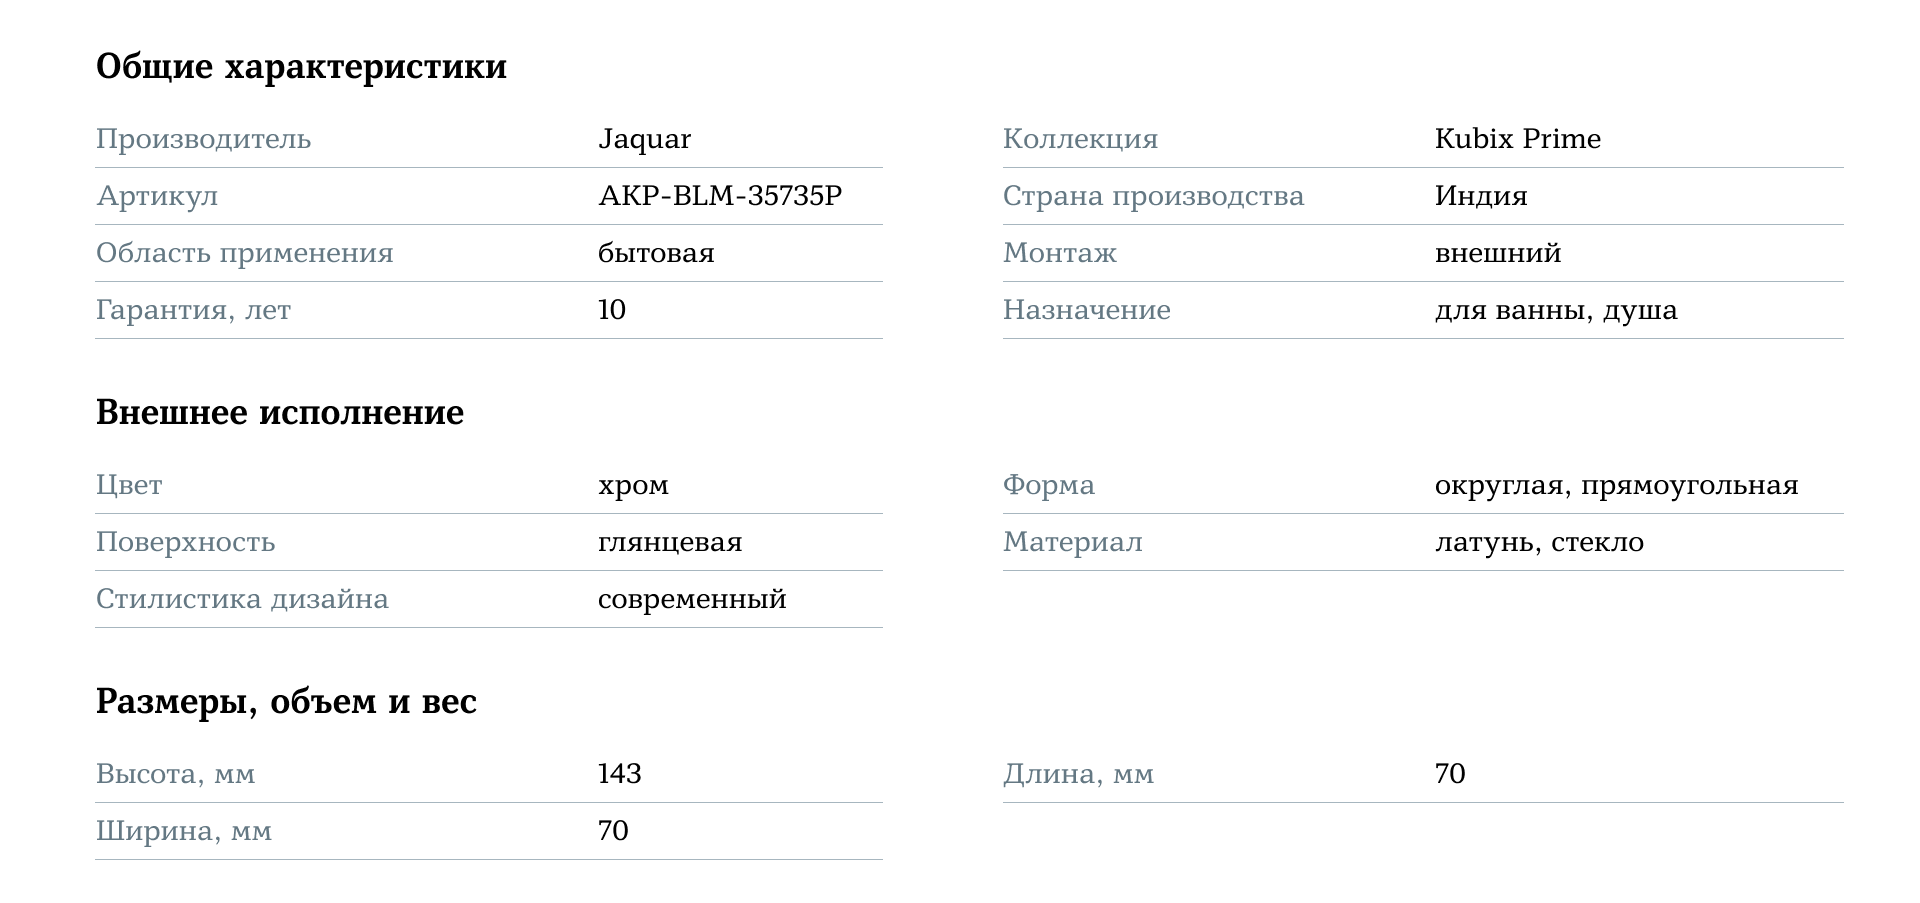This screenshot has height=903, width=1920.
Task: Click the color value "хром"
Action: point(633,485)
